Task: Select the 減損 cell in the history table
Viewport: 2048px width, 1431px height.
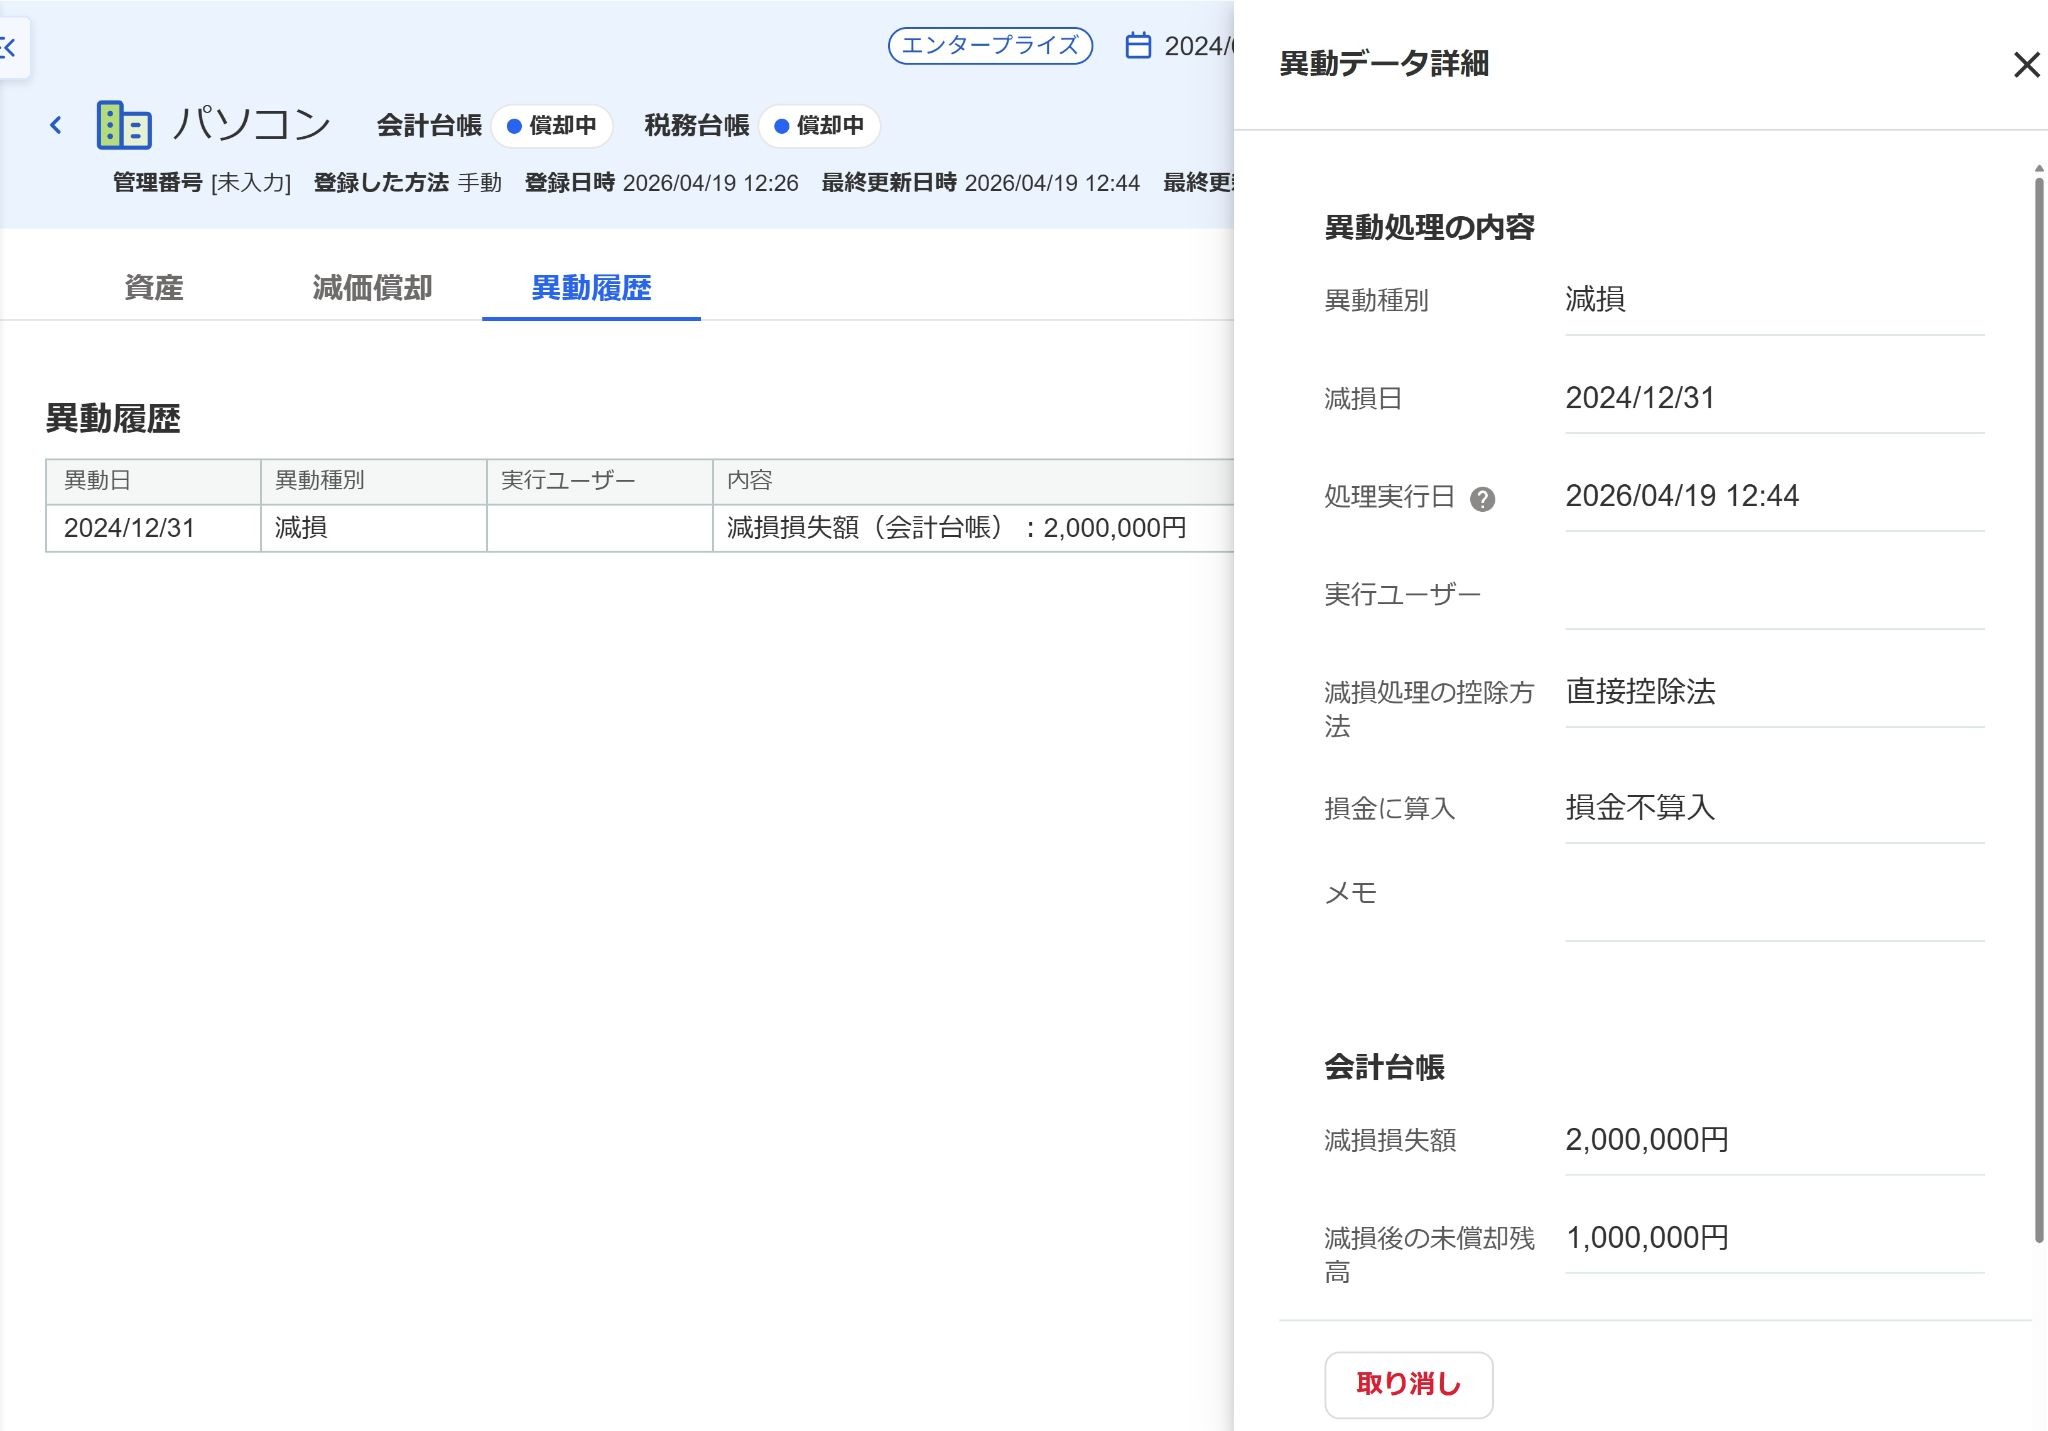Action: click(x=373, y=528)
